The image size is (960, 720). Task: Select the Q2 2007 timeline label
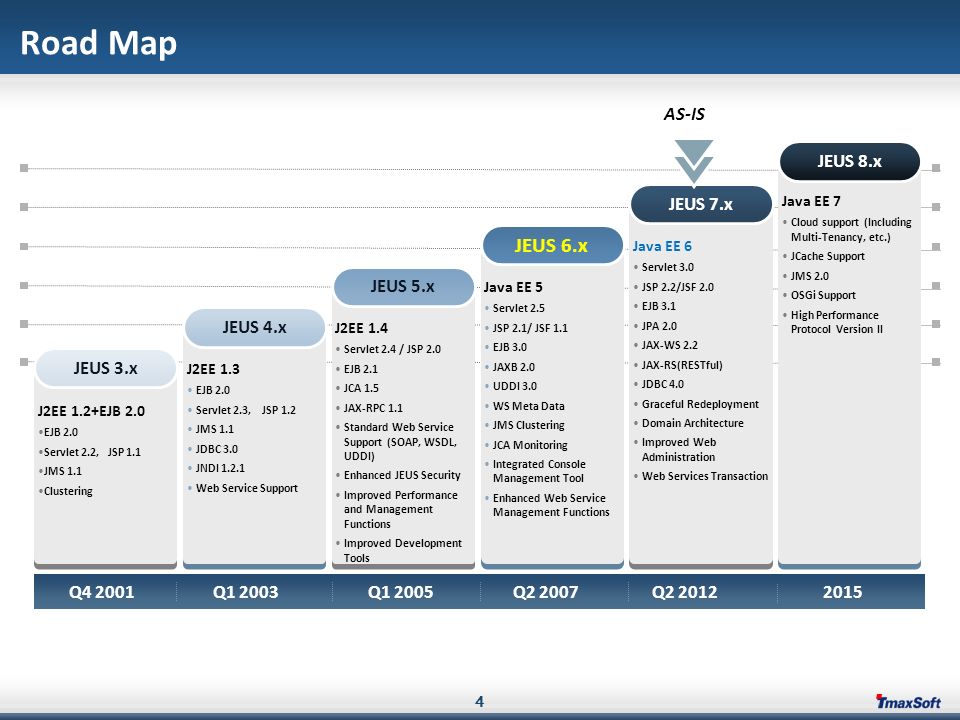click(x=546, y=591)
